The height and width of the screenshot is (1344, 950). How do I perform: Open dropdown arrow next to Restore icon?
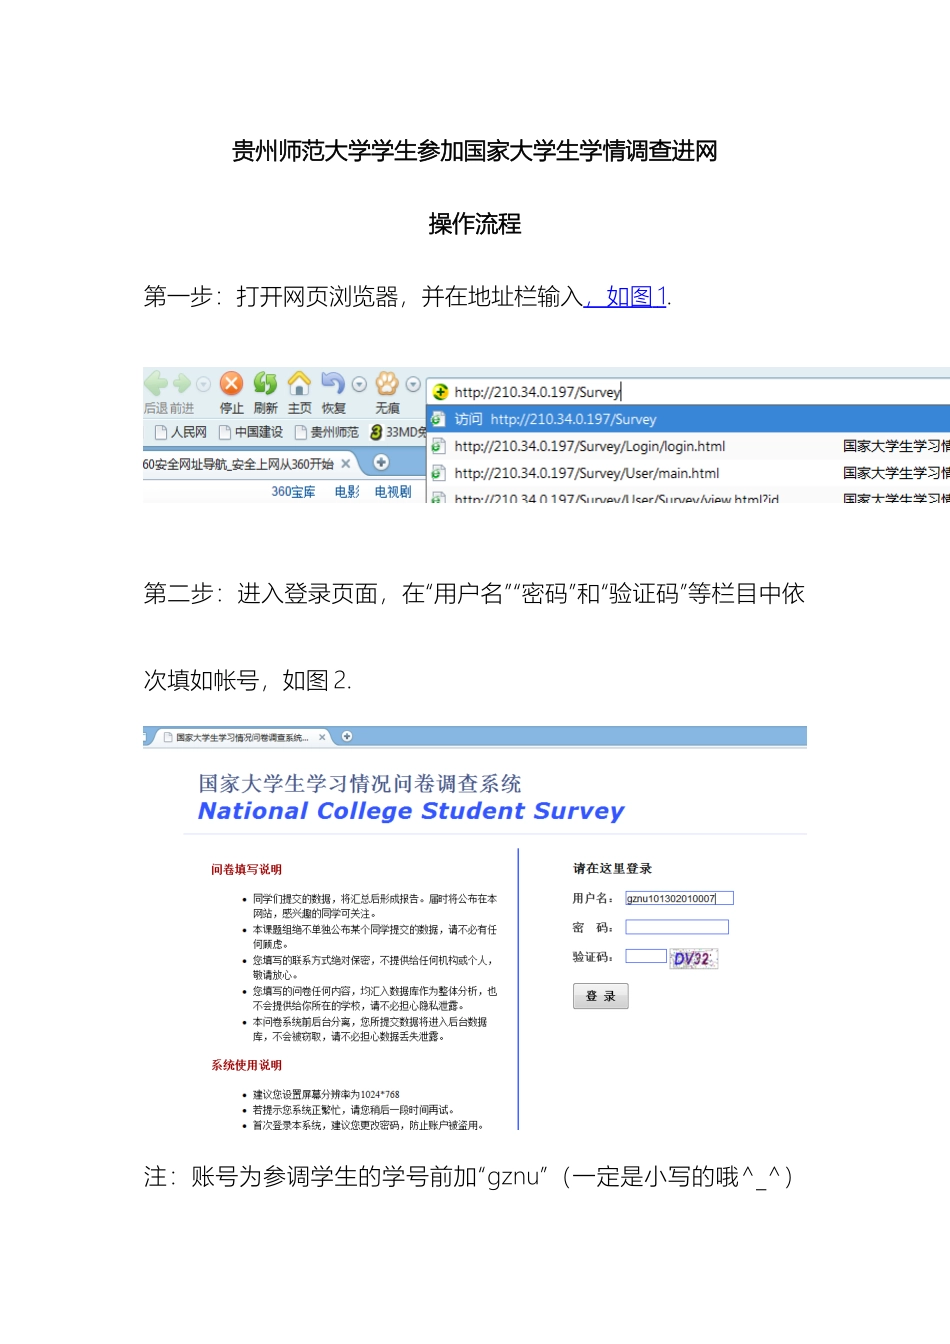point(359,384)
